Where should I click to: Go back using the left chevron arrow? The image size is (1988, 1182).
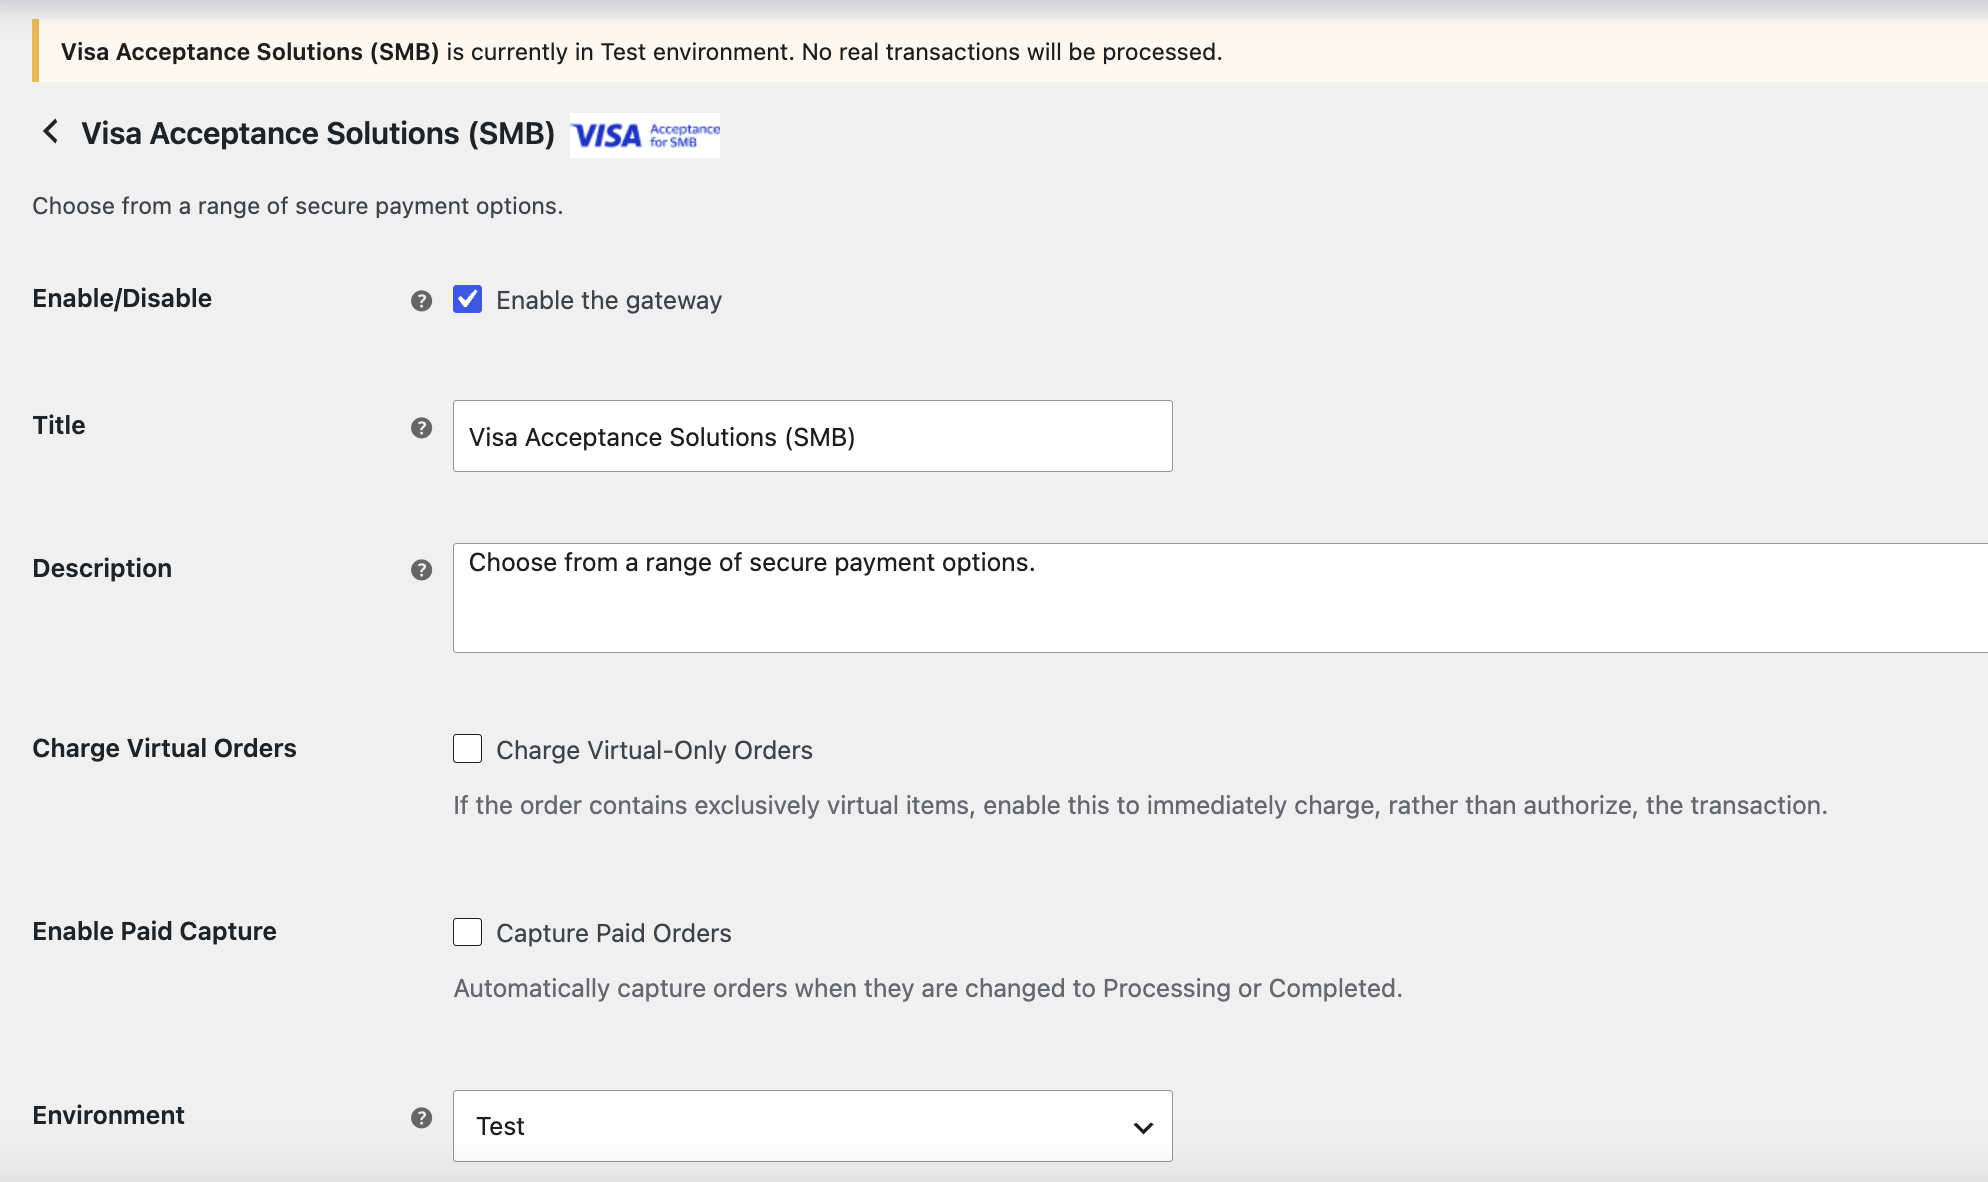50,132
